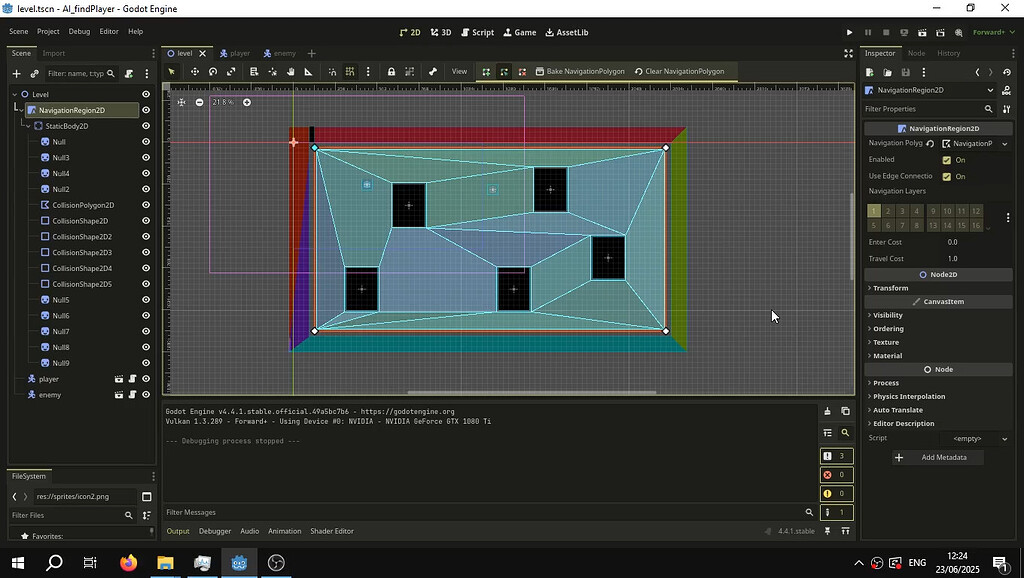The width and height of the screenshot is (1024, 578).
Task: Choose the Pan Mode hand tool
Action: (x=291, y=71)
